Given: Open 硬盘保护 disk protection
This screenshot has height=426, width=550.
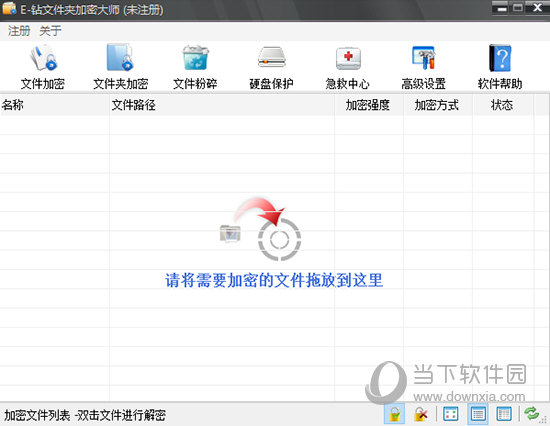Looking at the screenshot, I should point(271,67).
